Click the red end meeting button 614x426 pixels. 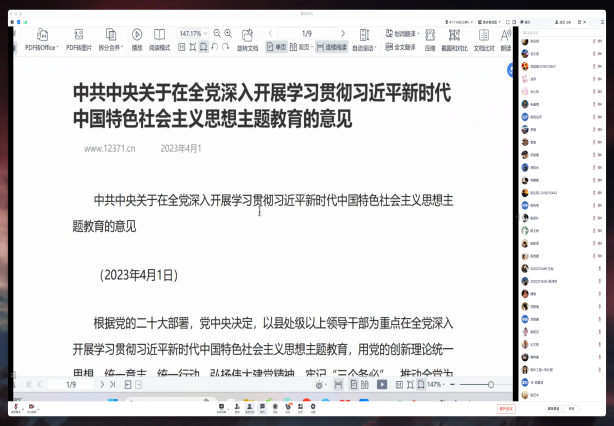point(505,409)
